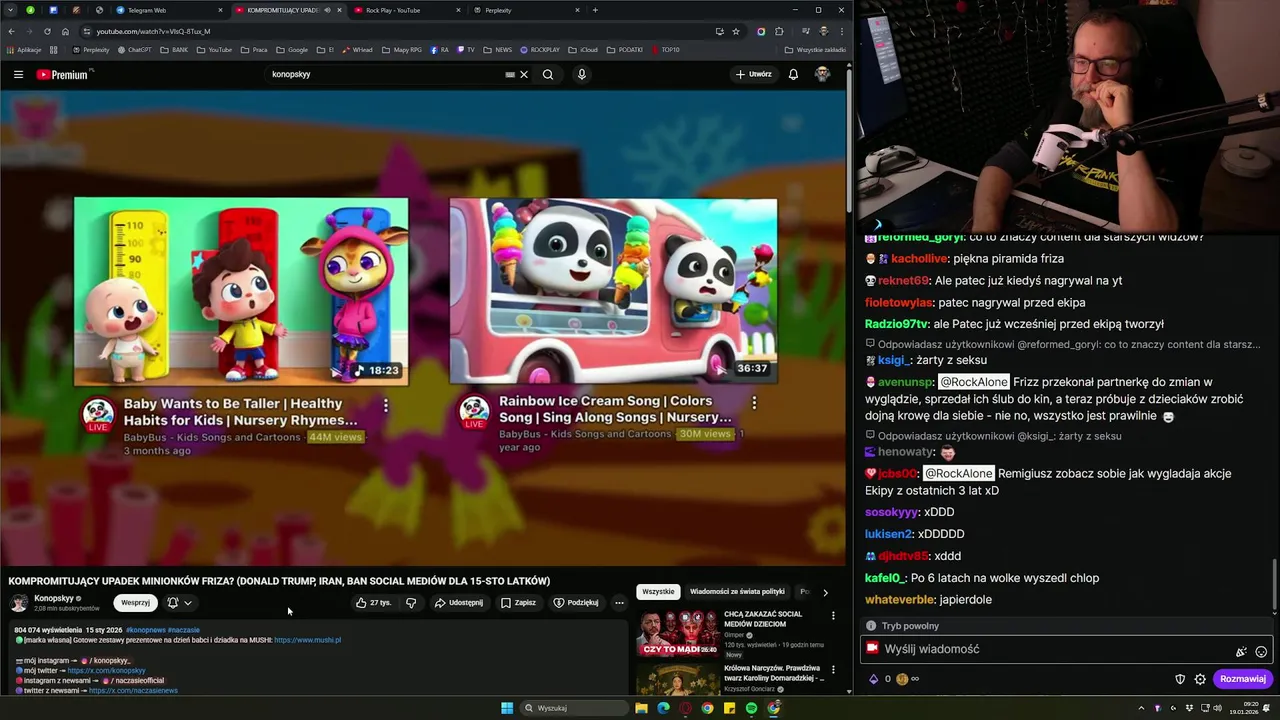Open the Praca bookmarks folder
Viewport: 1280px width, 720px height.
254,49
